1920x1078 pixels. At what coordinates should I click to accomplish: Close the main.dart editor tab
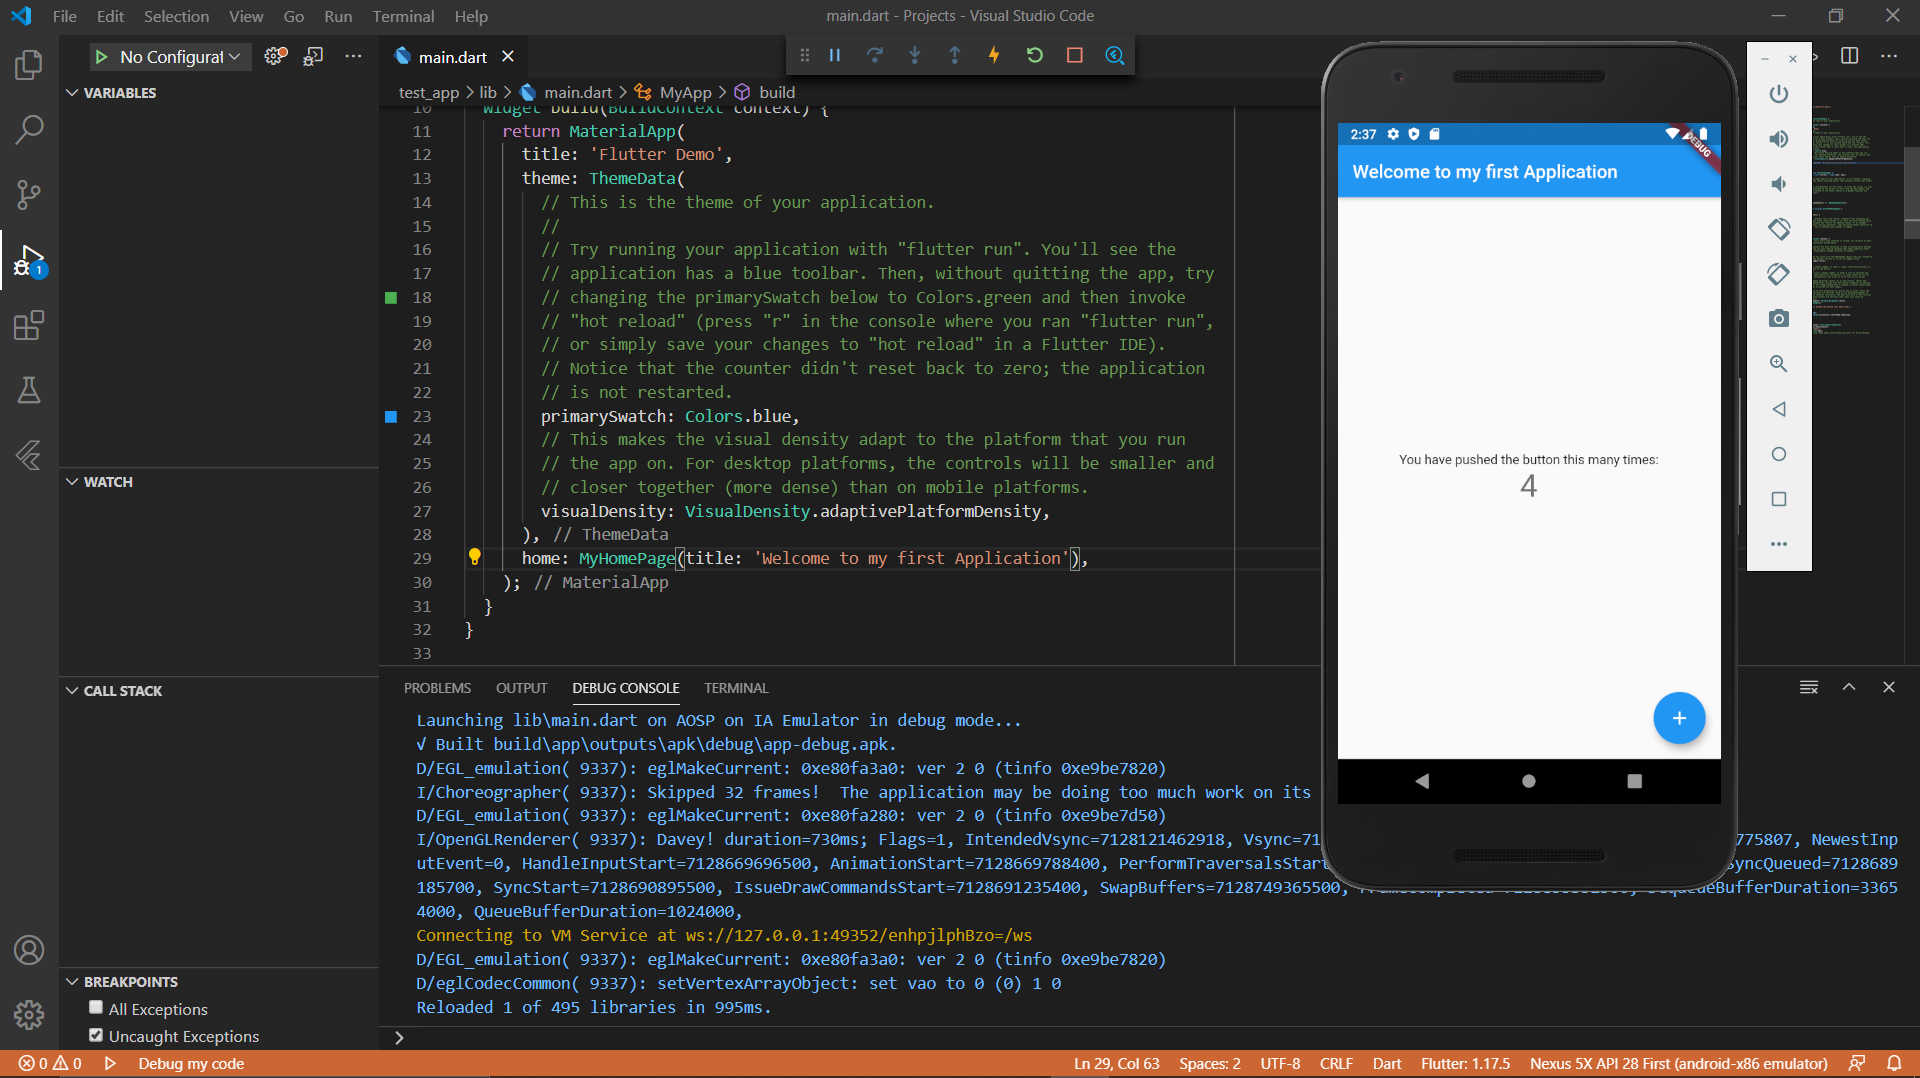pos(508,57)
